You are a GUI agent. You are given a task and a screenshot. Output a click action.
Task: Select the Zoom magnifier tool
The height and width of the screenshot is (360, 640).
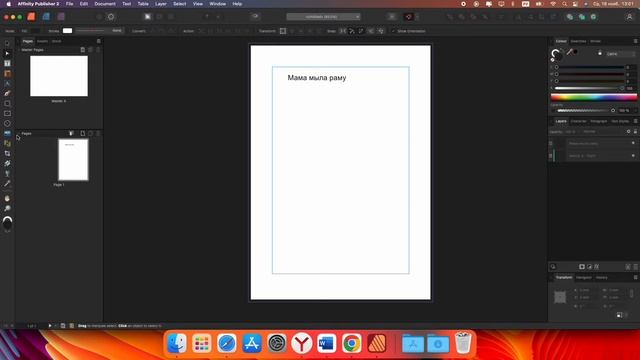7,209
